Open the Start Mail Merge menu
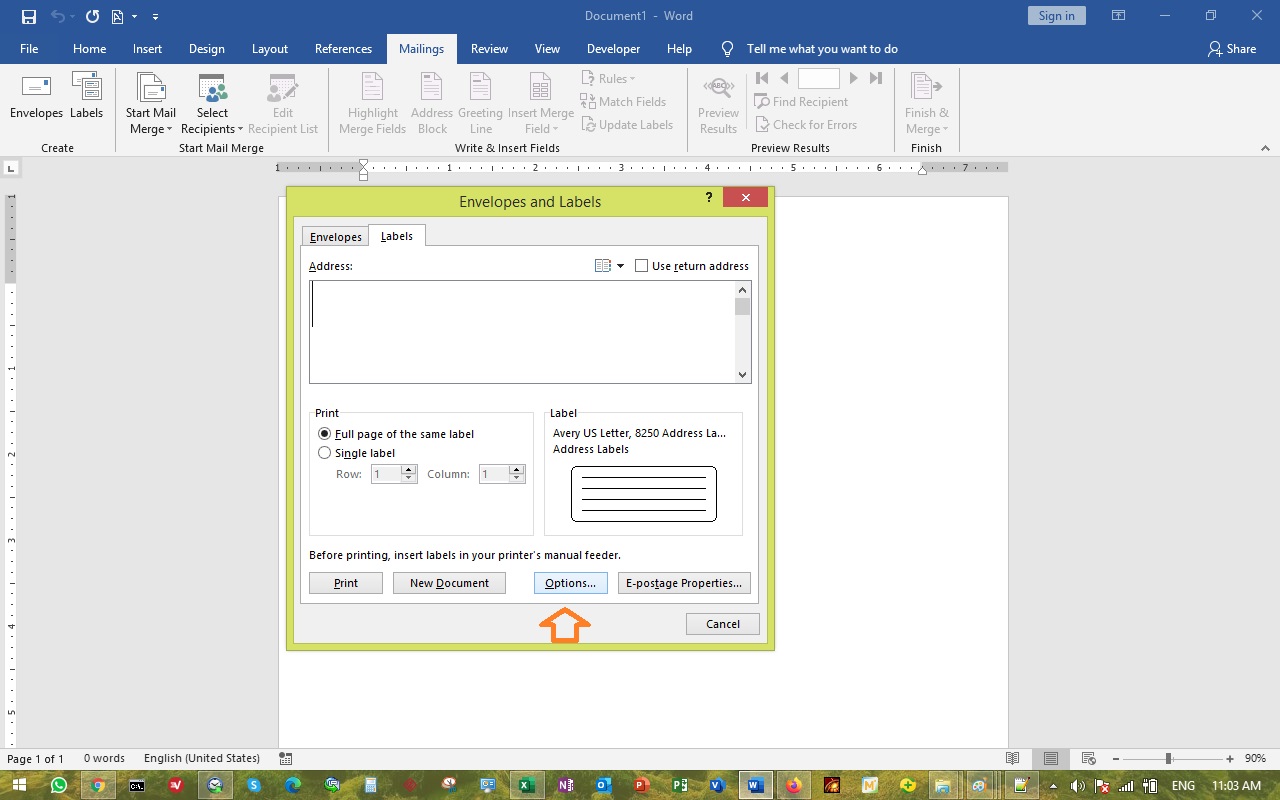1280x800 pixels. 150,104
